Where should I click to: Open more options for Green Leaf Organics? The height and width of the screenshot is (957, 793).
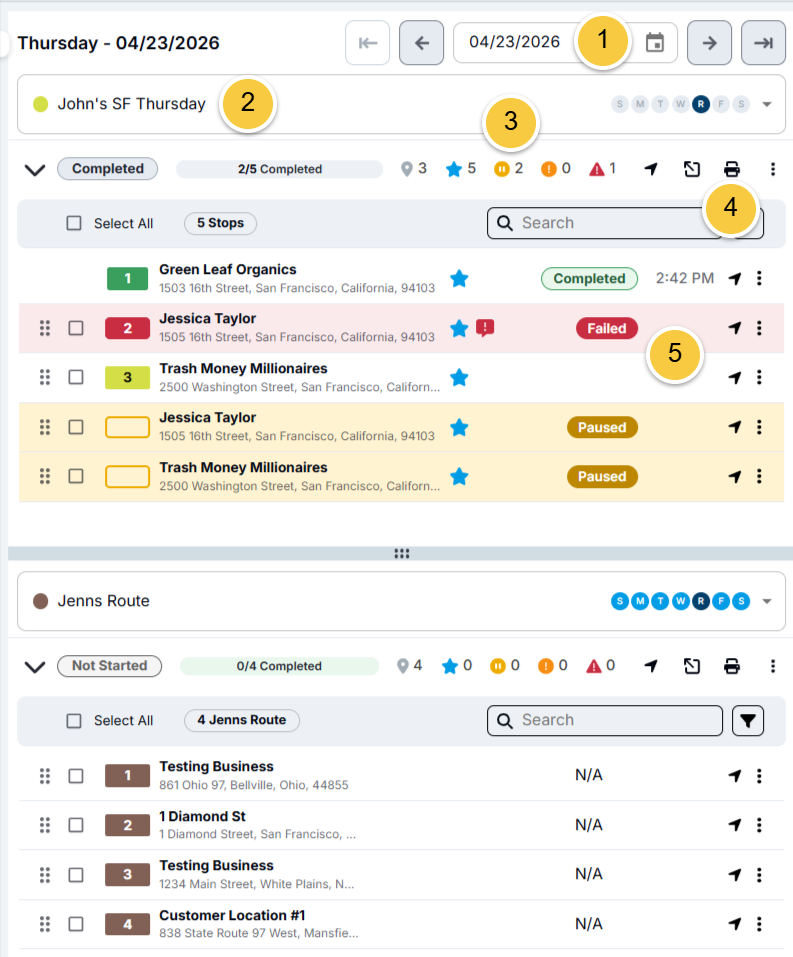(759, 278)
